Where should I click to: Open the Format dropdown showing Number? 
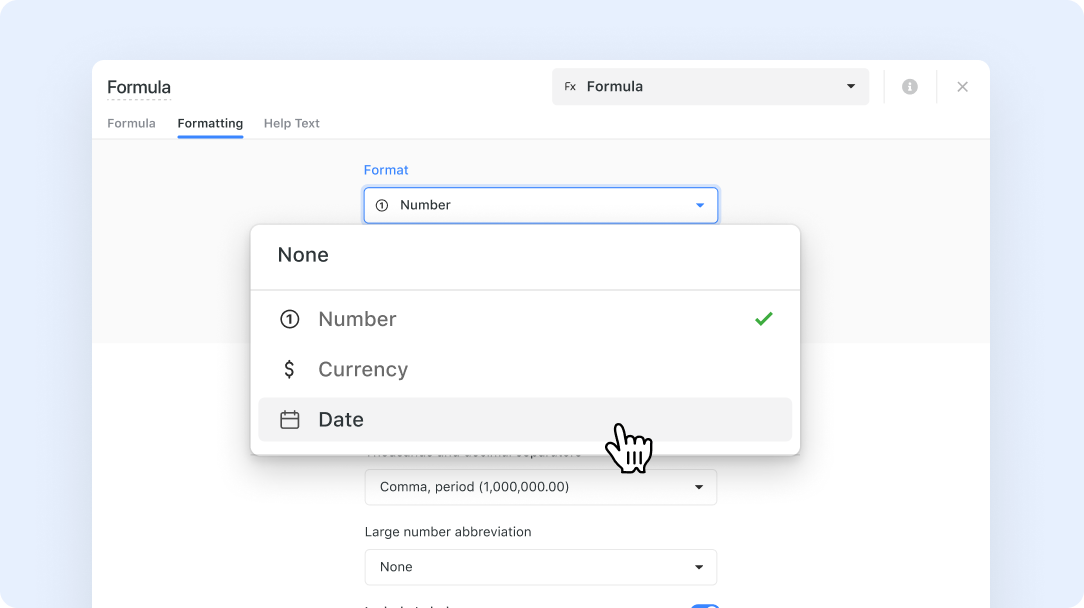pos(540,205)
